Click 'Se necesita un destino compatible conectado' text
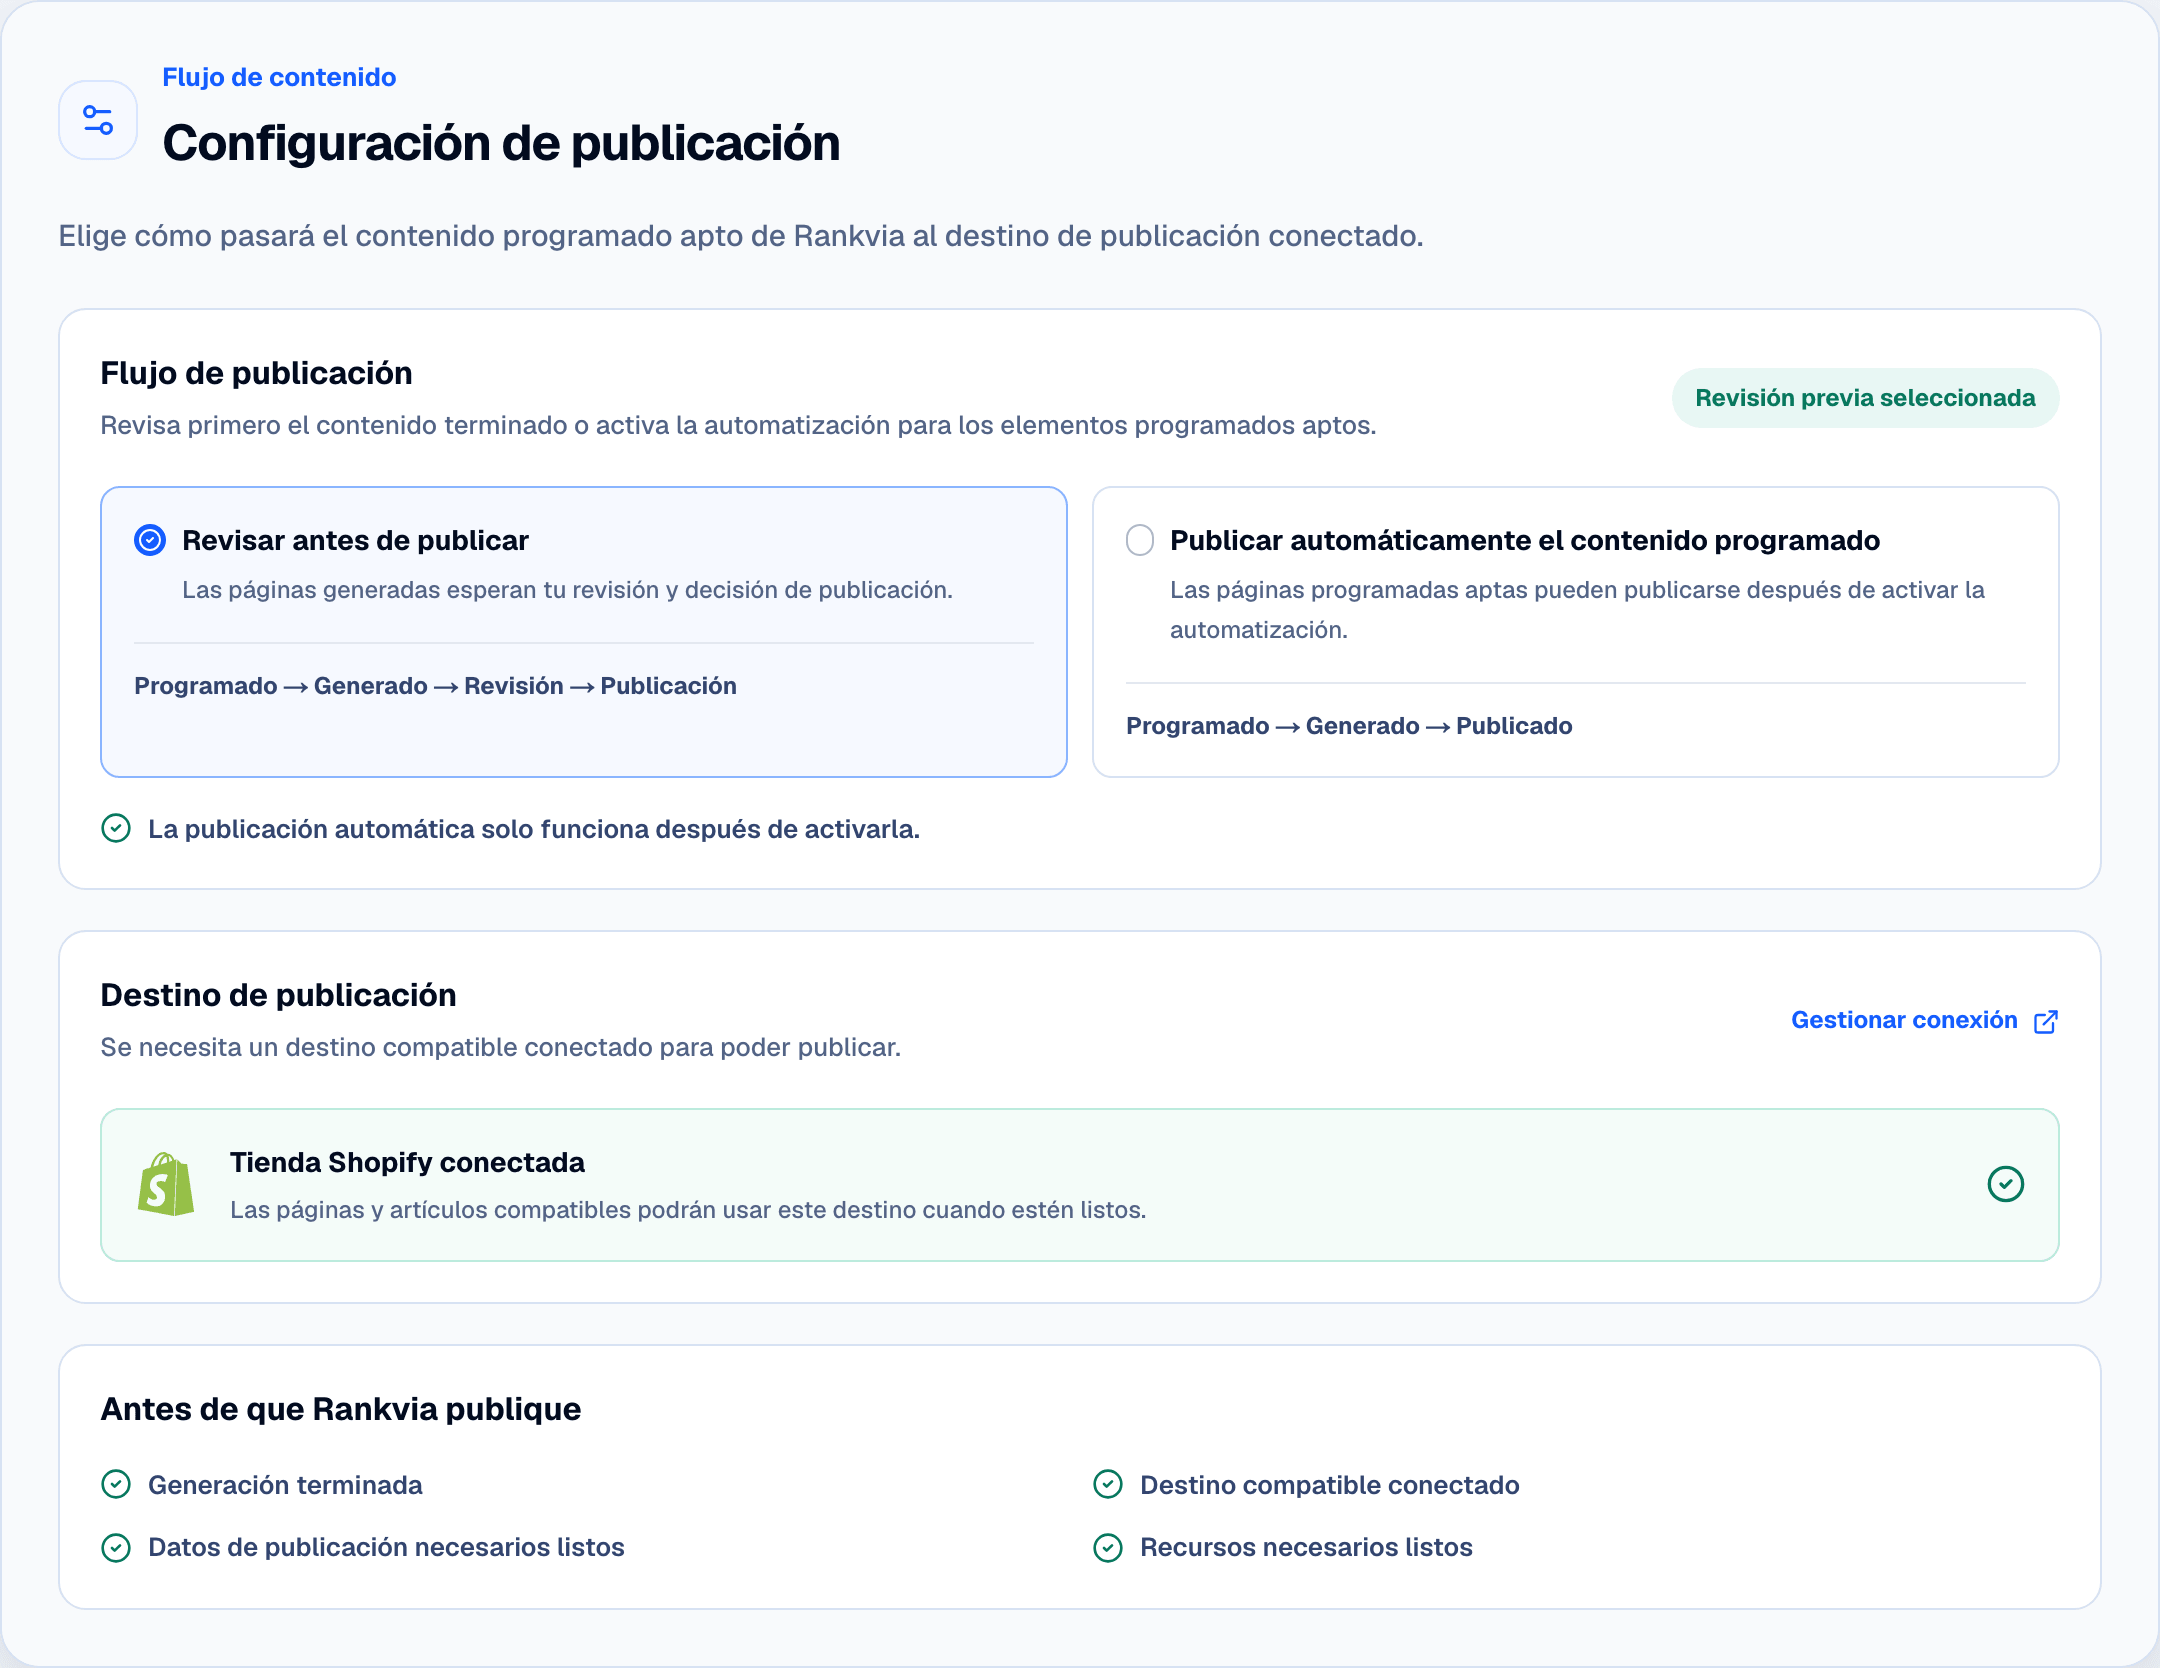This screenshot has width=2160, height=1668. point(500,1047)
